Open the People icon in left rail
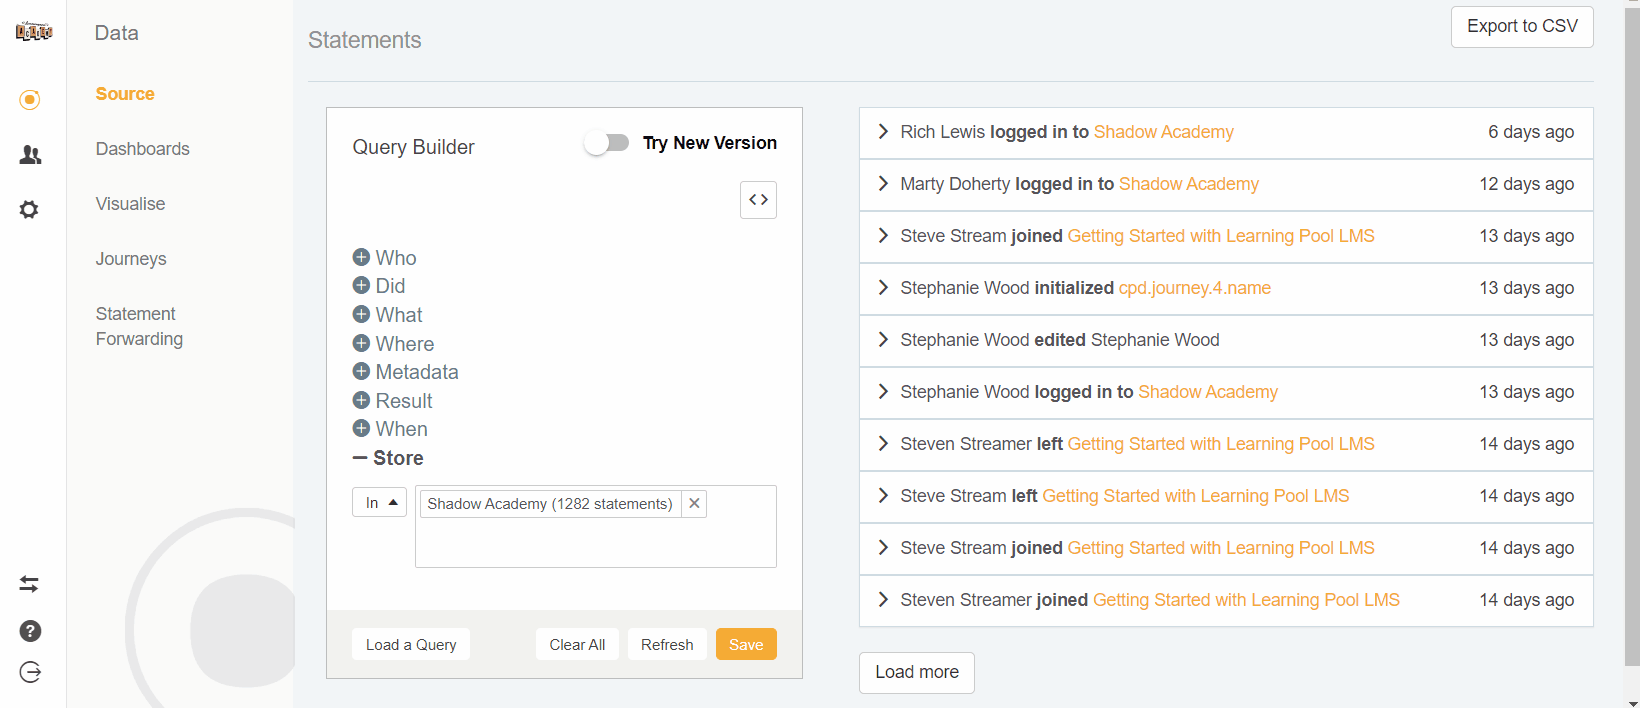This screenshot has height=708, width=1640. pyautogui.click(x=30, y=155)
